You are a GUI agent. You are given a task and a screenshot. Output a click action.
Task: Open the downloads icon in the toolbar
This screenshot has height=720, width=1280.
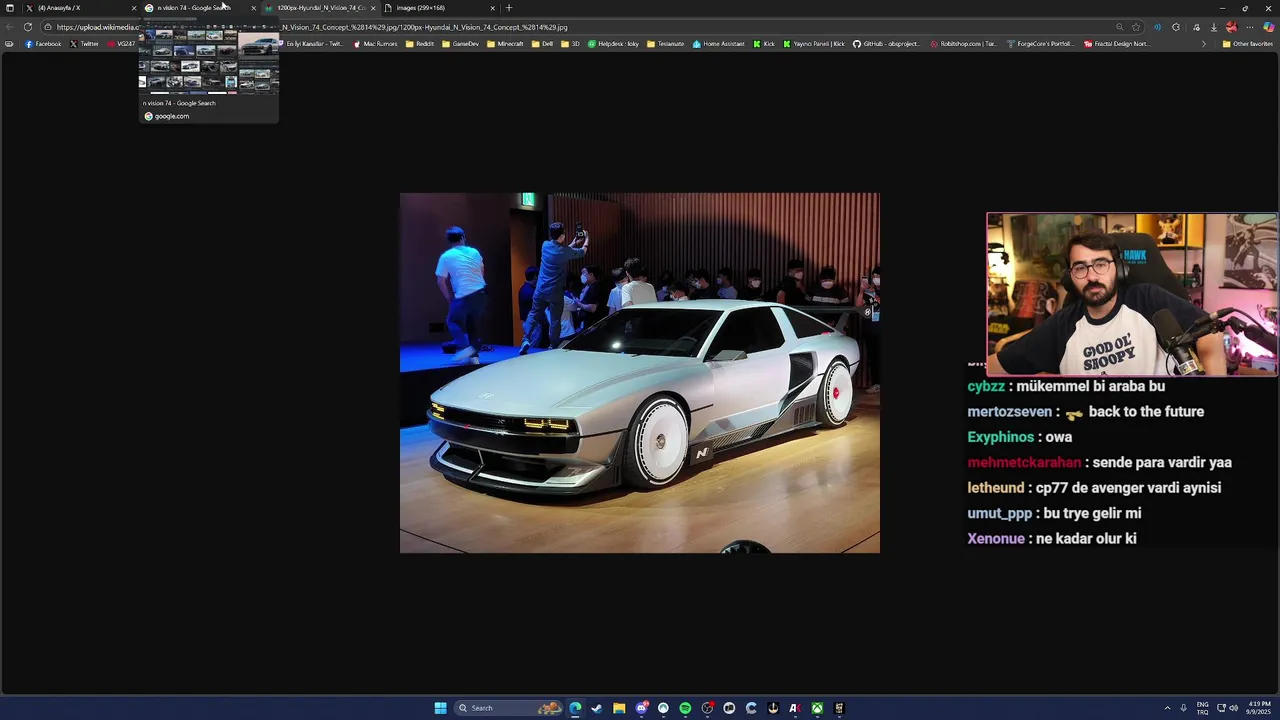1214,27
